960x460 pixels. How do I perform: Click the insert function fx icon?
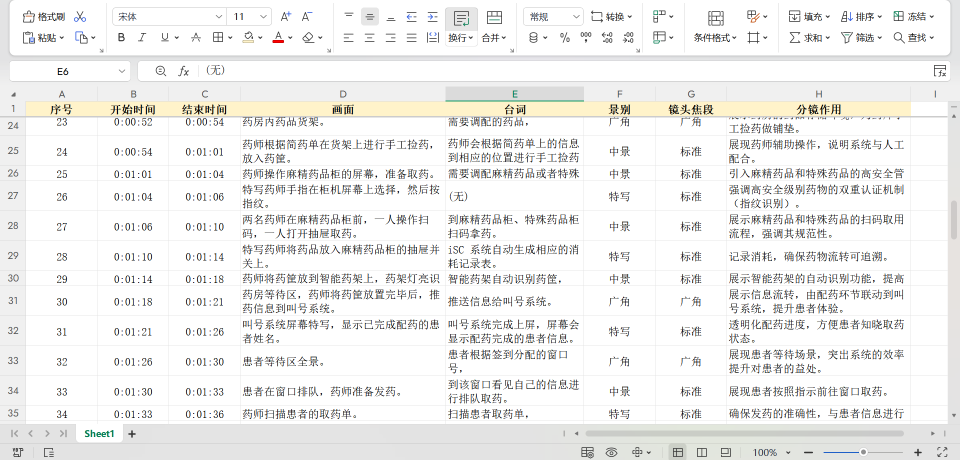[x=184, y=71]
